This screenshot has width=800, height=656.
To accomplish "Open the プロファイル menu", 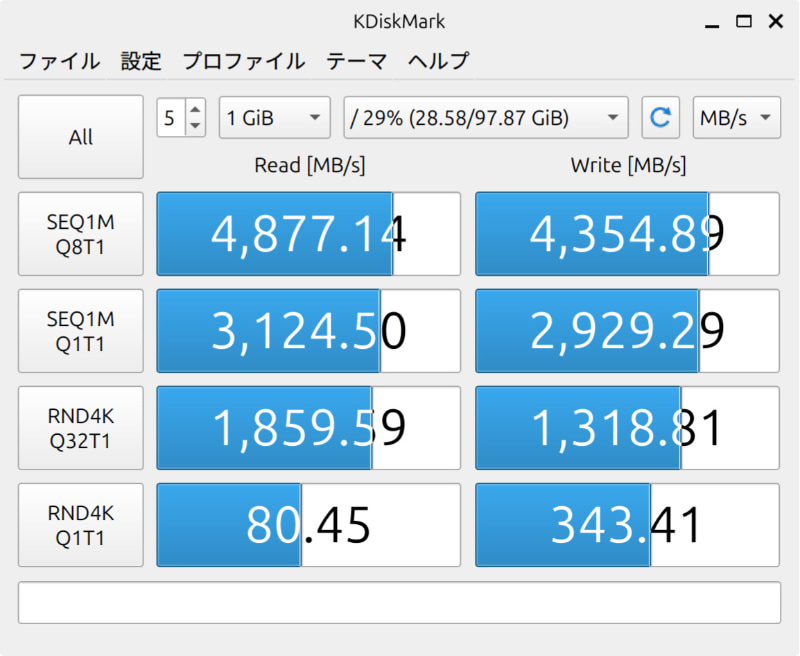I will 243,61.
